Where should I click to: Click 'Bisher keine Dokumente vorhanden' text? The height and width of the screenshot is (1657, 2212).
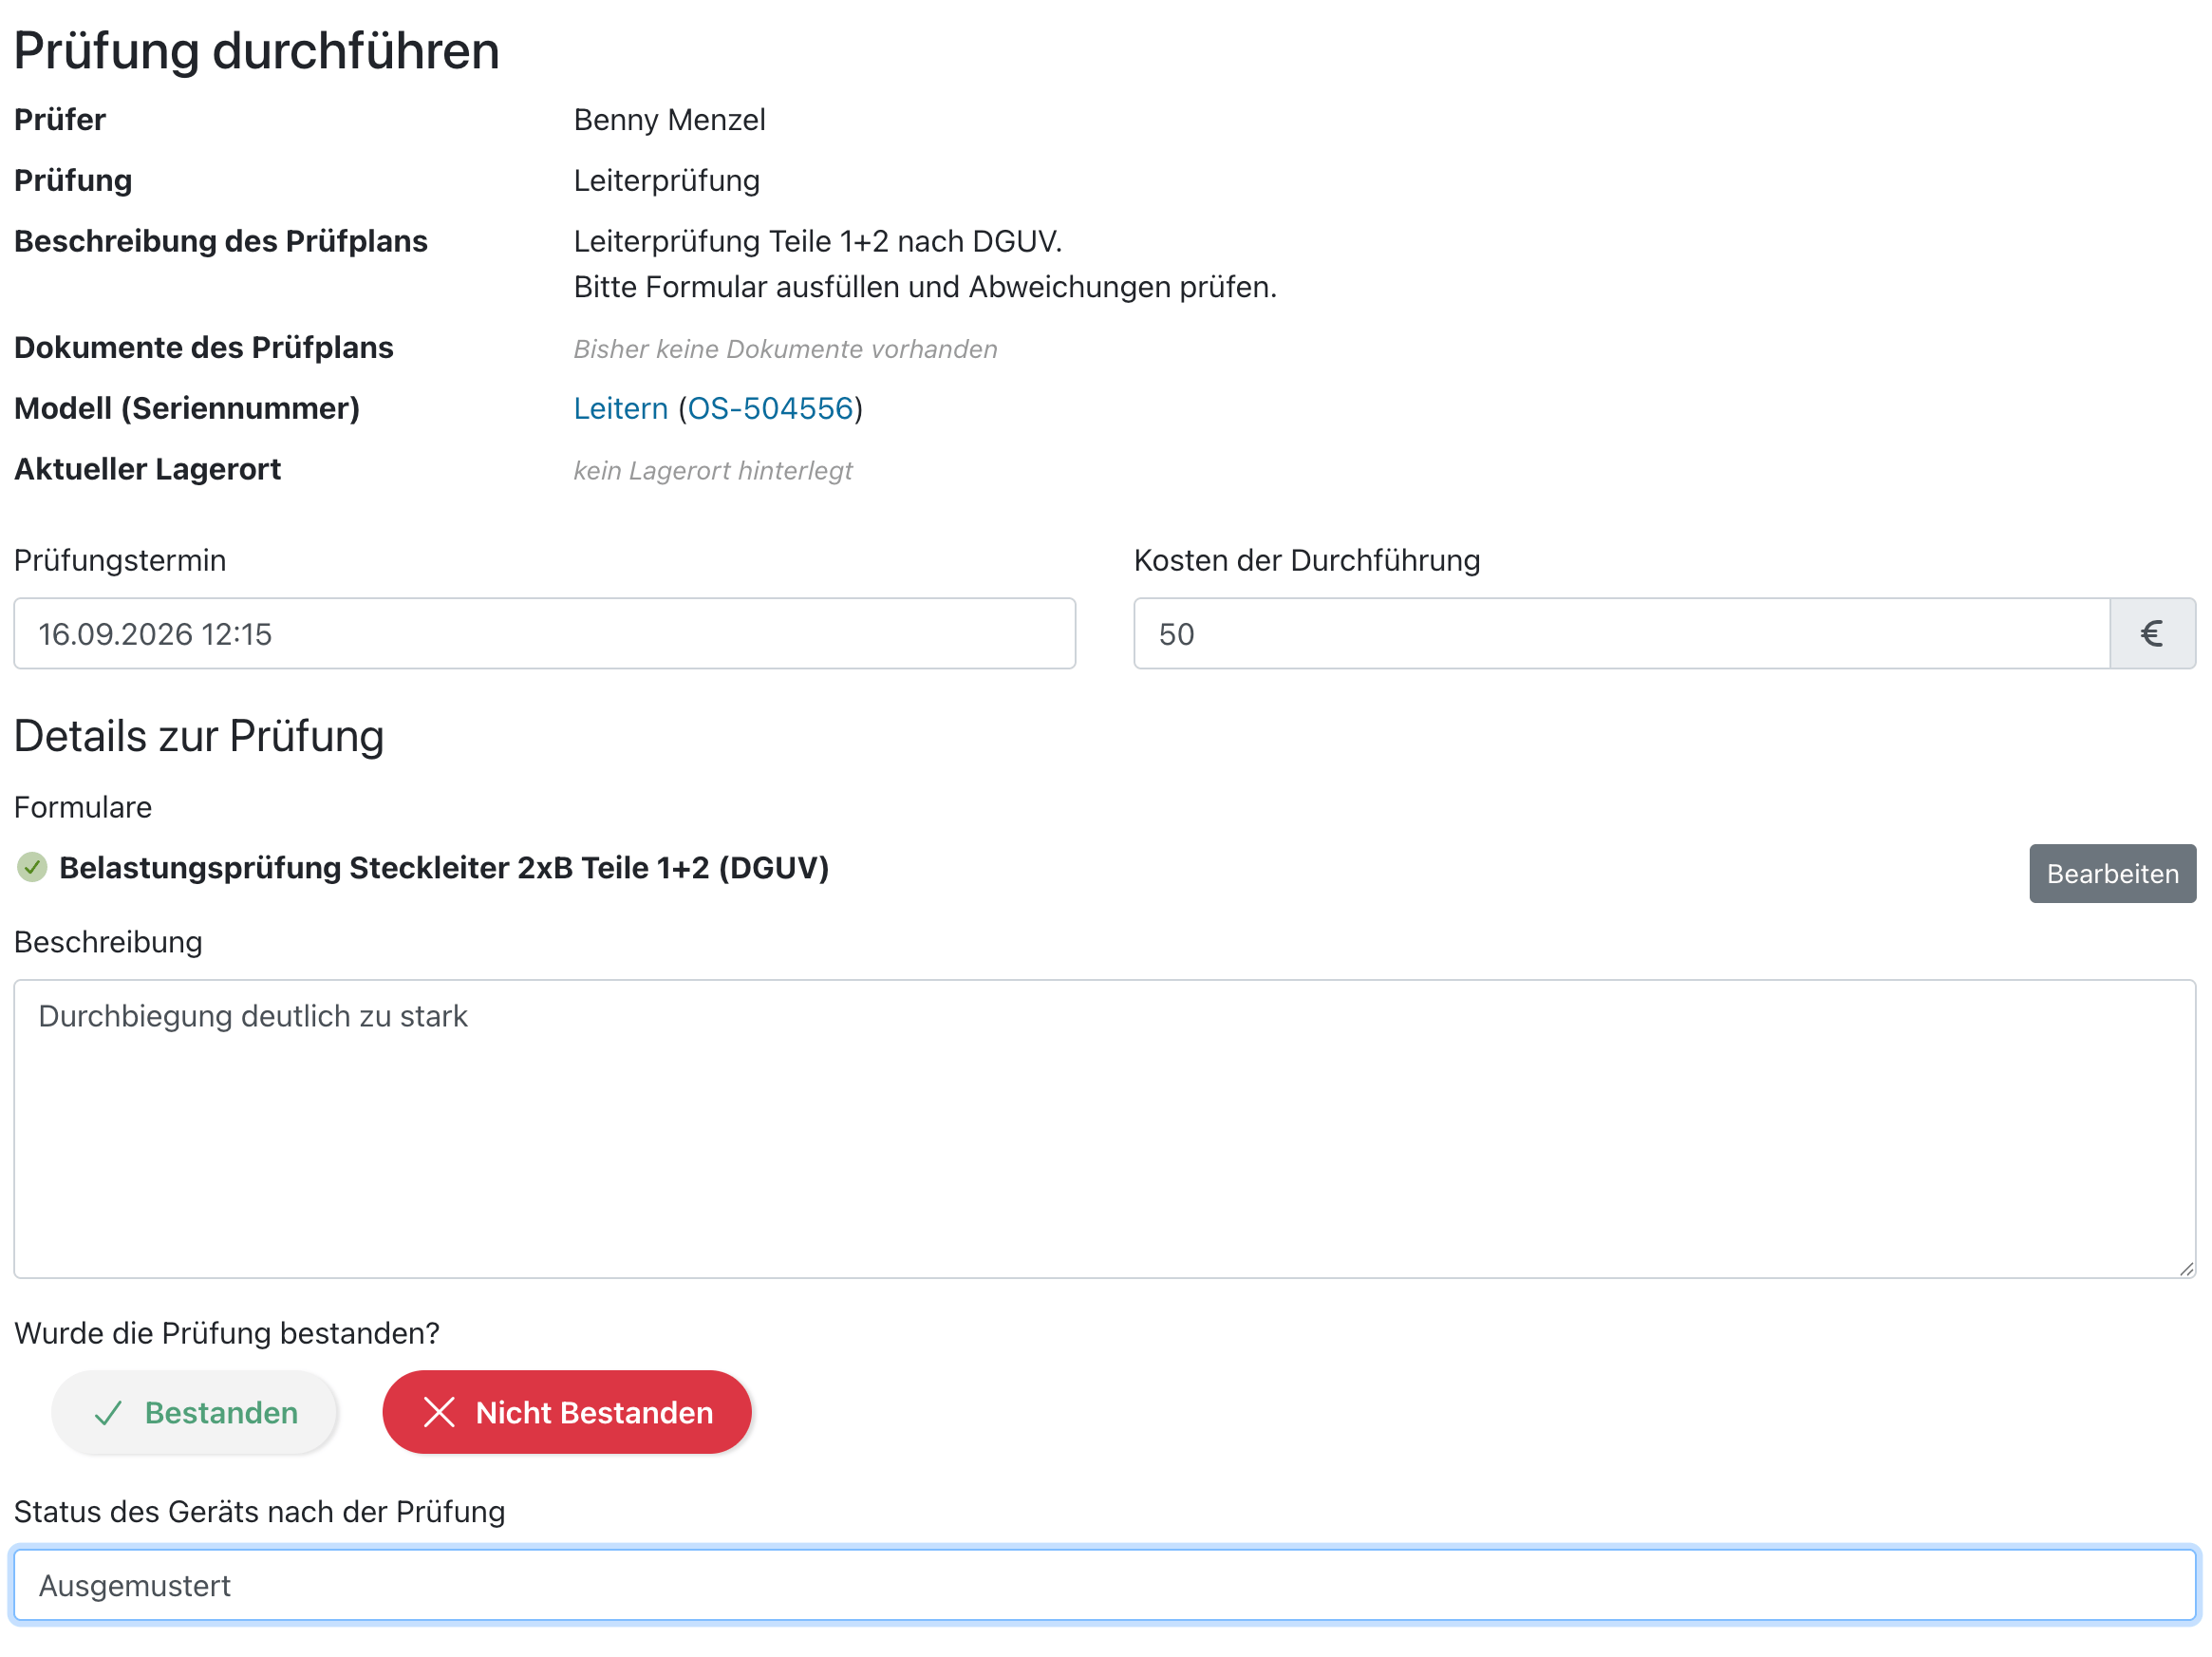(785, 349)
